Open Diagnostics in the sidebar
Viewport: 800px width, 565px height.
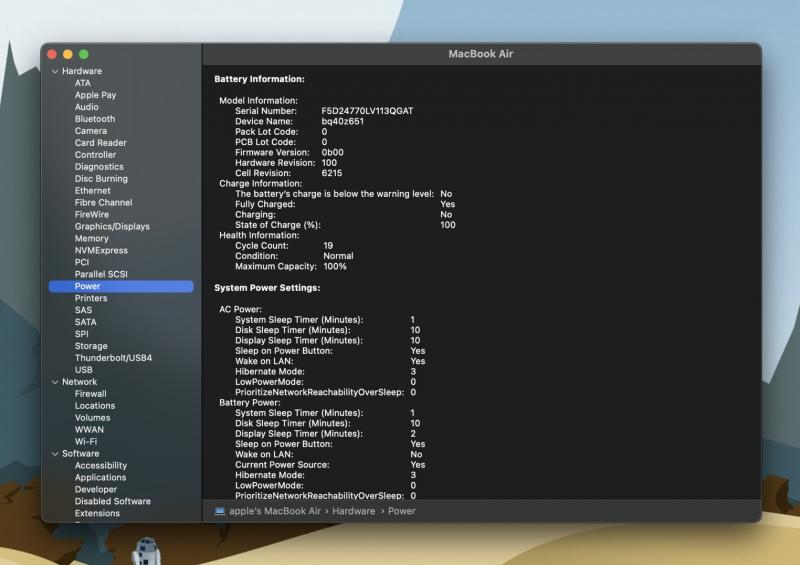(x=99, y=166)
